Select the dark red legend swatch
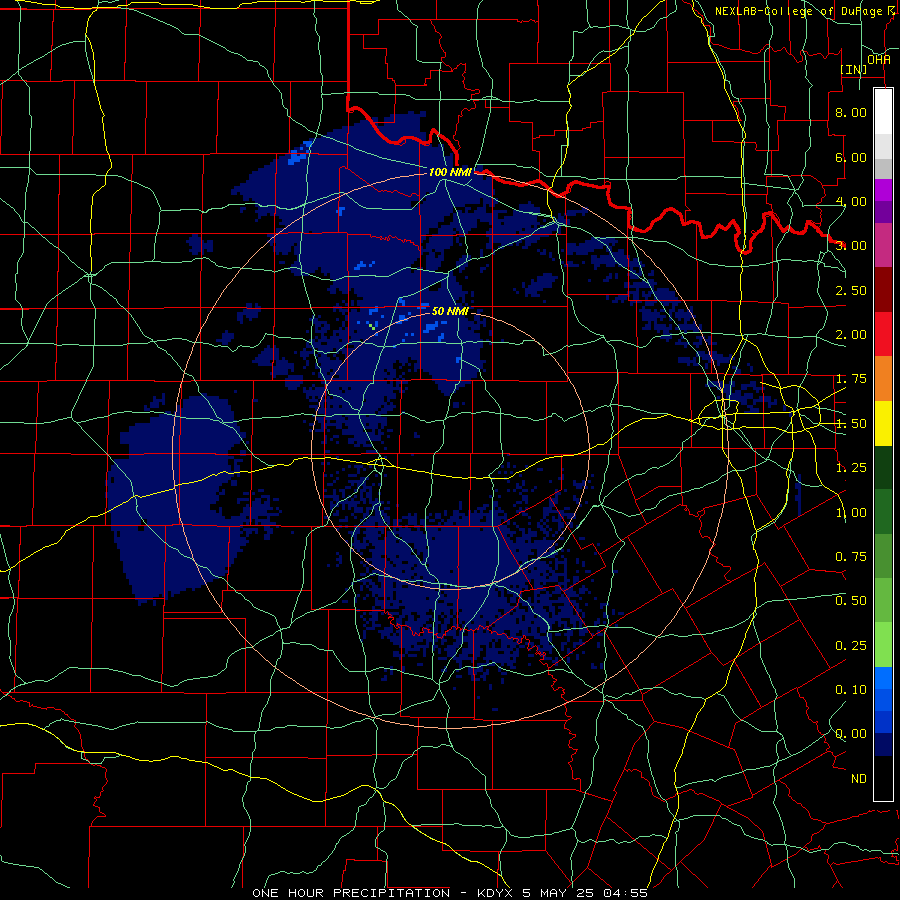Image resolution: width=900 pixels, height=900 pixels. (883, 290)
